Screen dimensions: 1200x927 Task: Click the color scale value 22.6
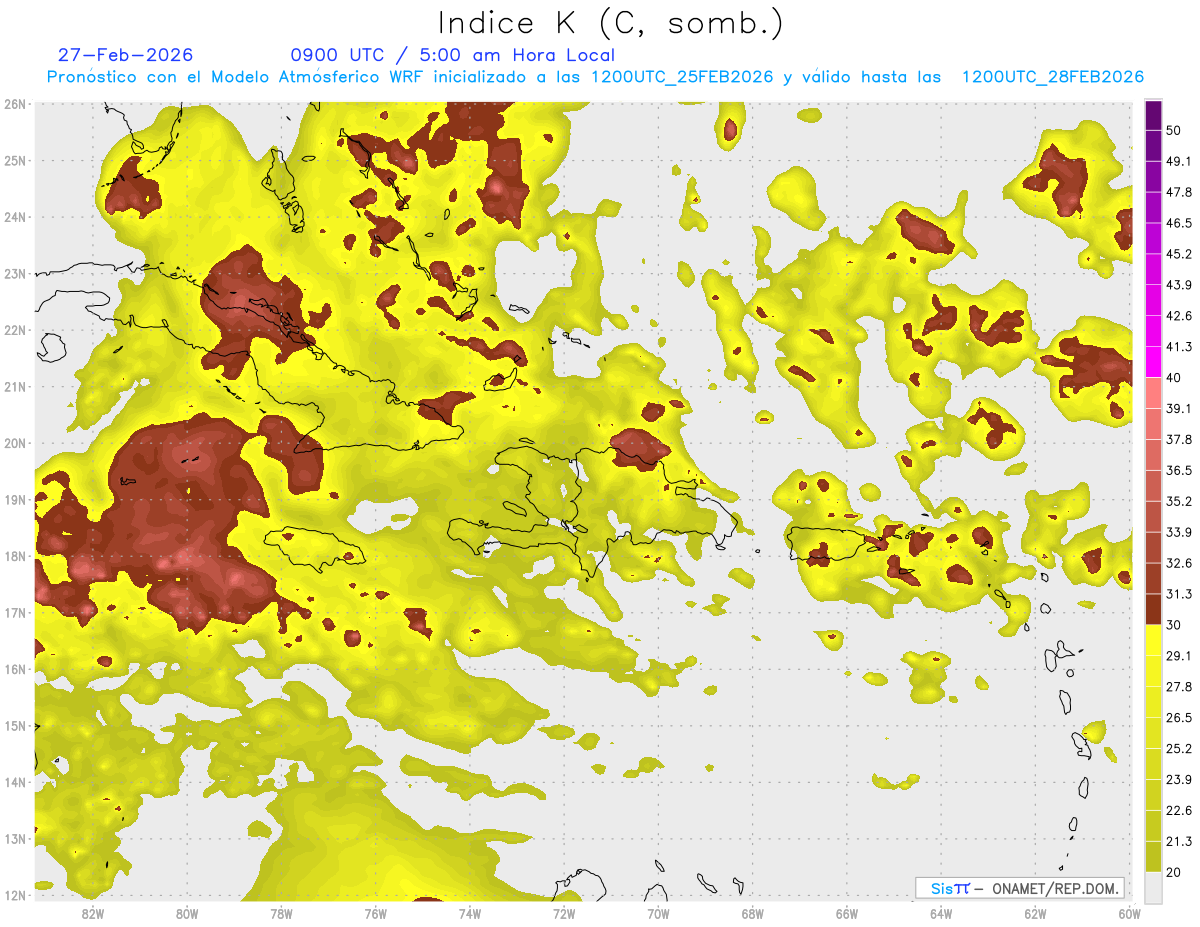pyautogui.click(x=1179, y=811)
